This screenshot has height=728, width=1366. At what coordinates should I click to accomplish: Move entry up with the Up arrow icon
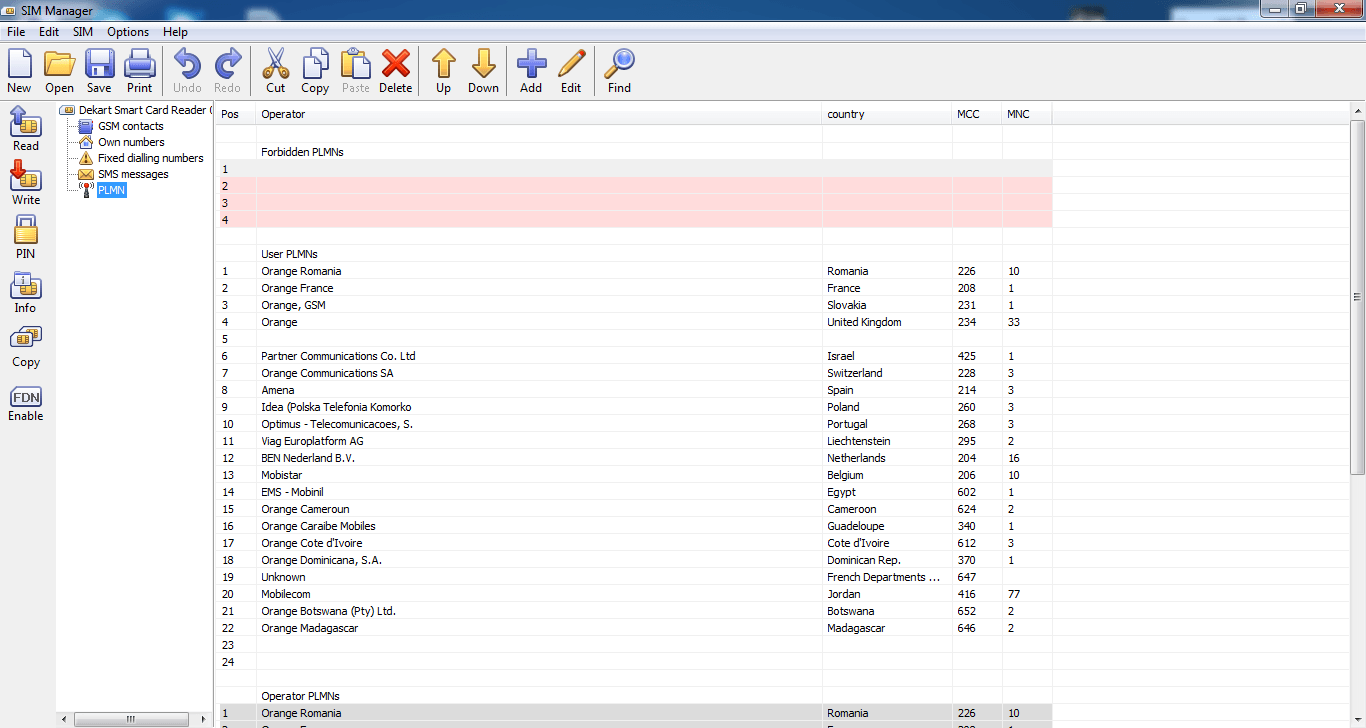click(x=443, y=70)
